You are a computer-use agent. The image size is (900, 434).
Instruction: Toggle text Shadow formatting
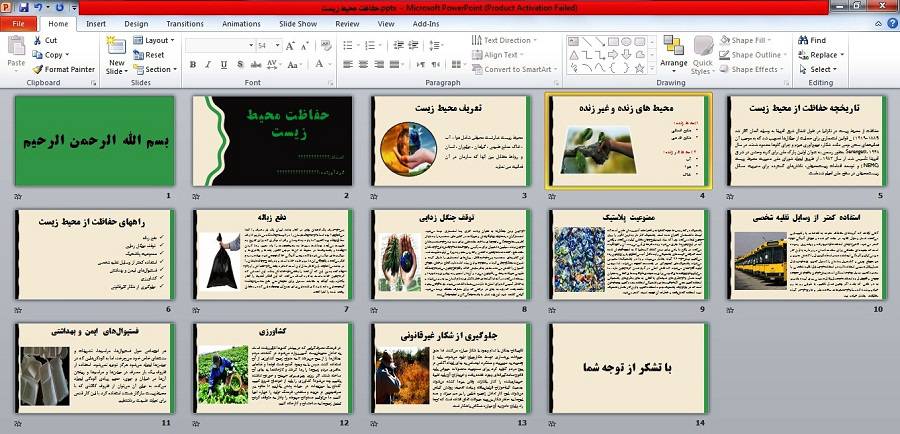tap(240, 64)
